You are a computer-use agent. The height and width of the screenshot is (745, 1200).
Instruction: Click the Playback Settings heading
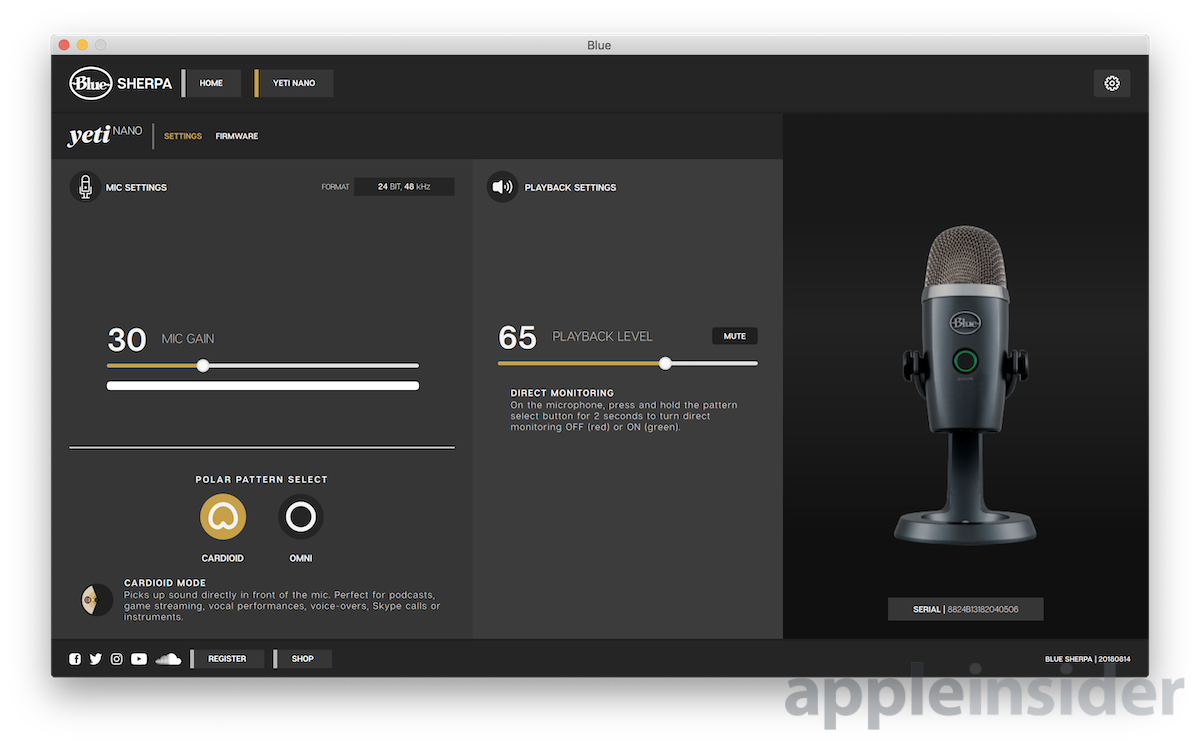click(x=570, y=188)
